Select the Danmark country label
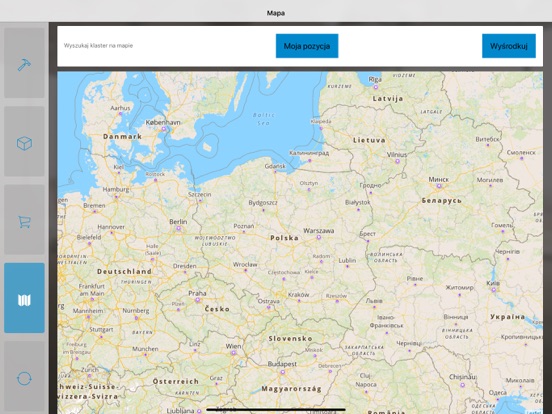 (x=123, y=136)
